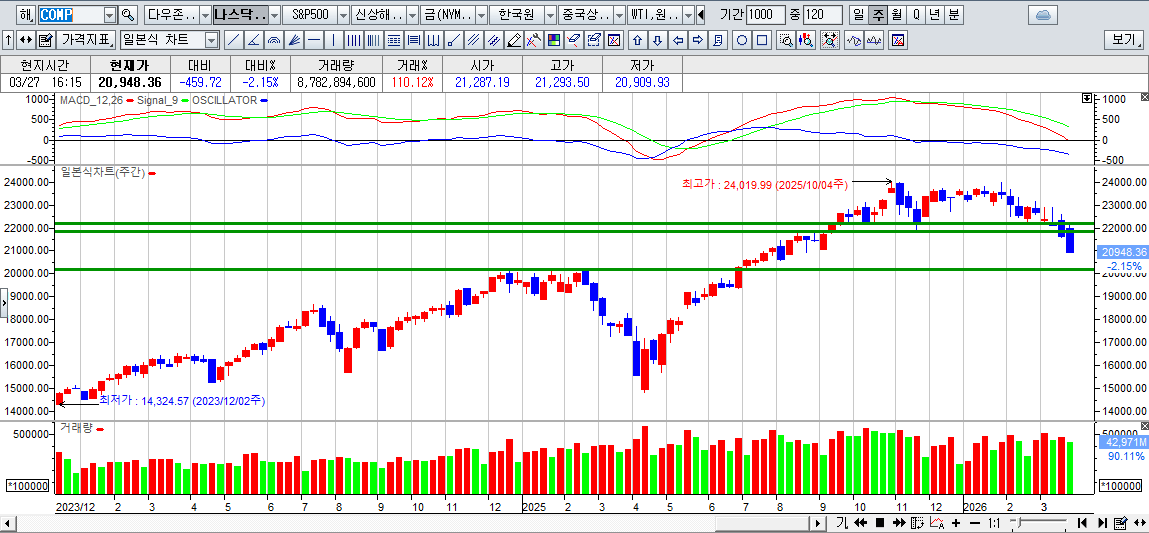Select the angle line drawing tool
Image resolution: width=1149 pixels, height=533 pixels.
[253, 40]
